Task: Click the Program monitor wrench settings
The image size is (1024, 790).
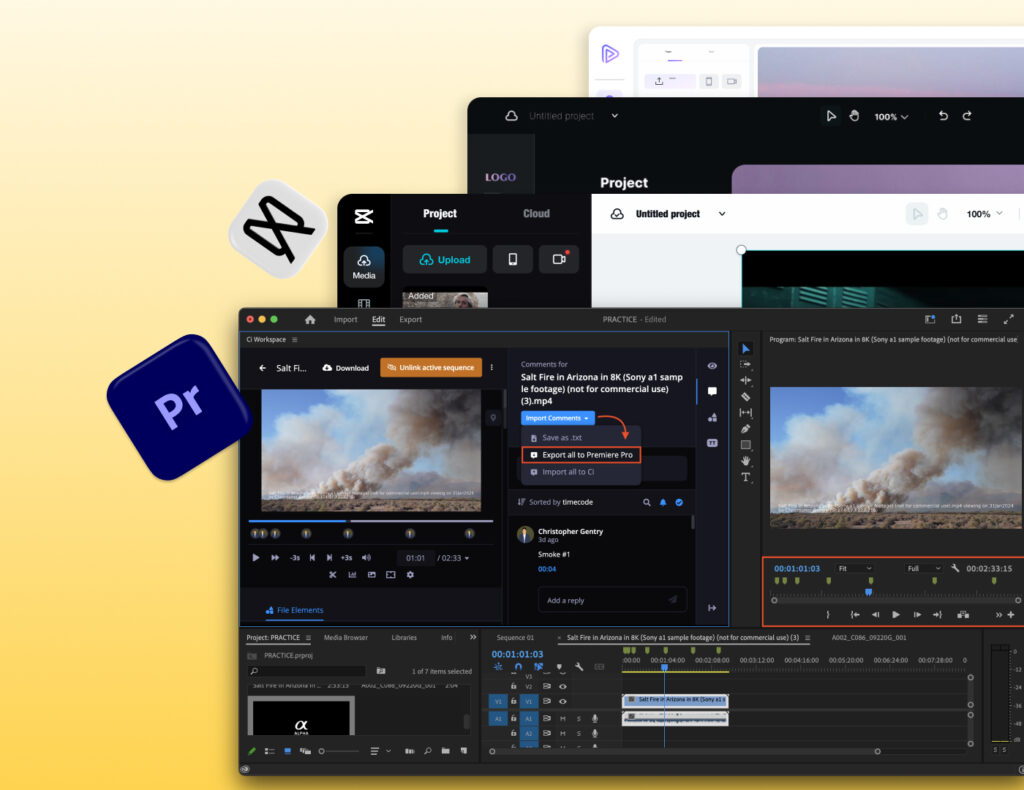Action: tap(955, 568)
